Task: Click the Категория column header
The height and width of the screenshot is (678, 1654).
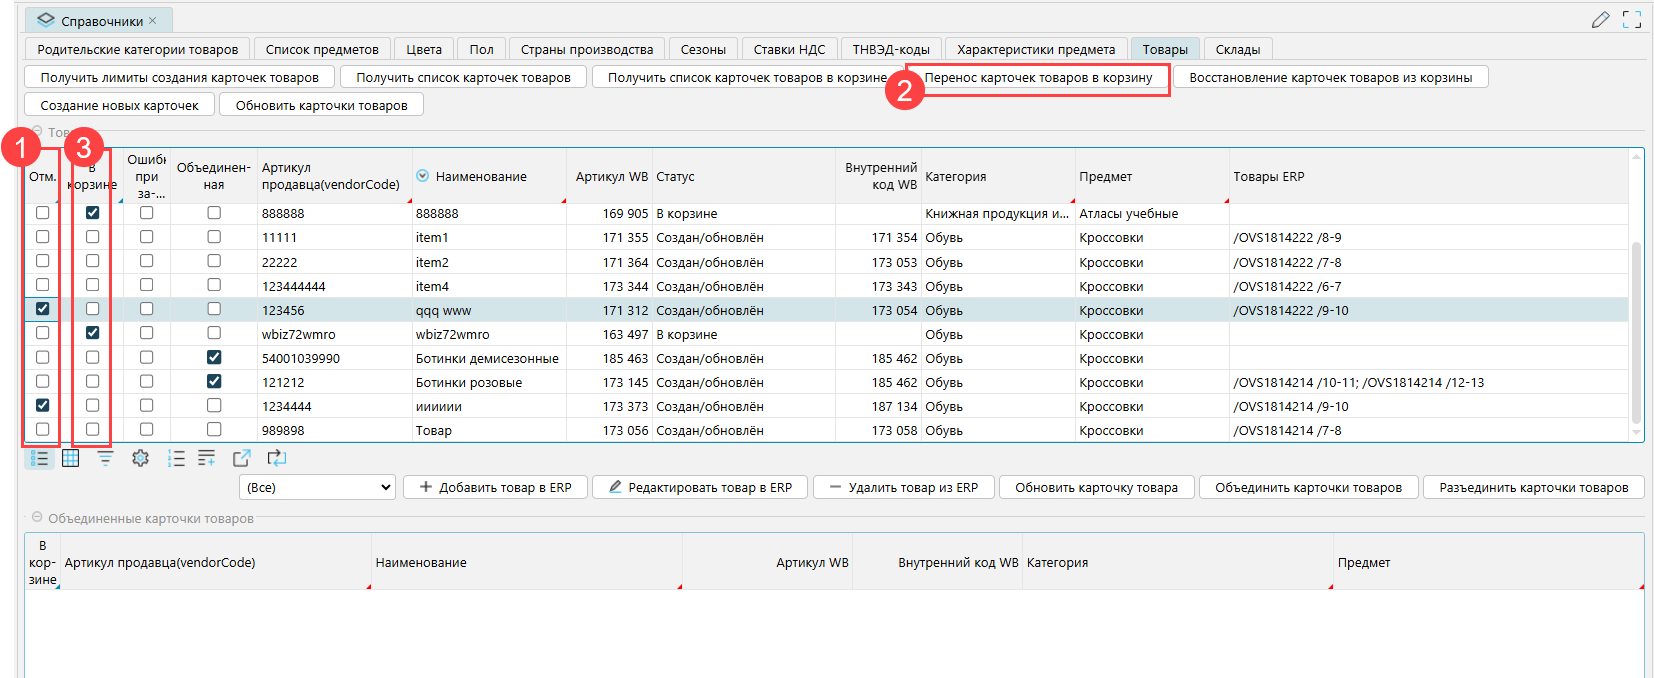Action: click(998, 176)
